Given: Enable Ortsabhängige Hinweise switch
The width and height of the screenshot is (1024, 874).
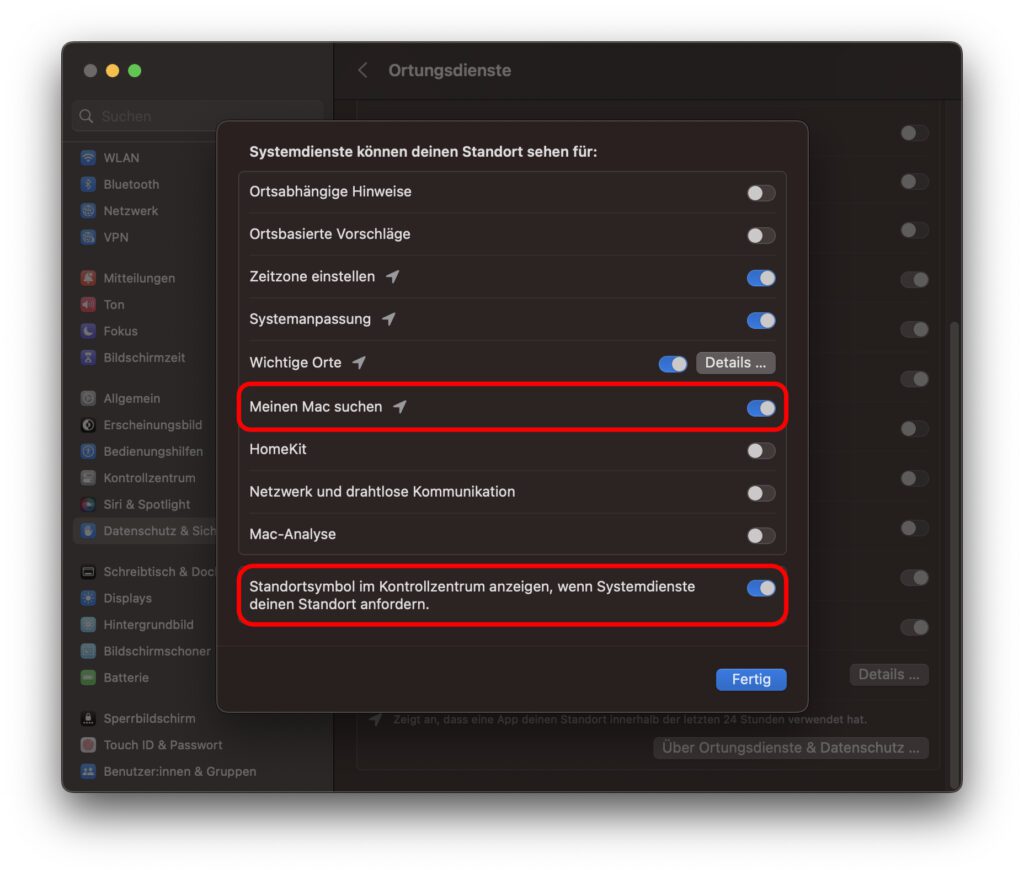Looking at the screenshot, I should tap(761, 193).
